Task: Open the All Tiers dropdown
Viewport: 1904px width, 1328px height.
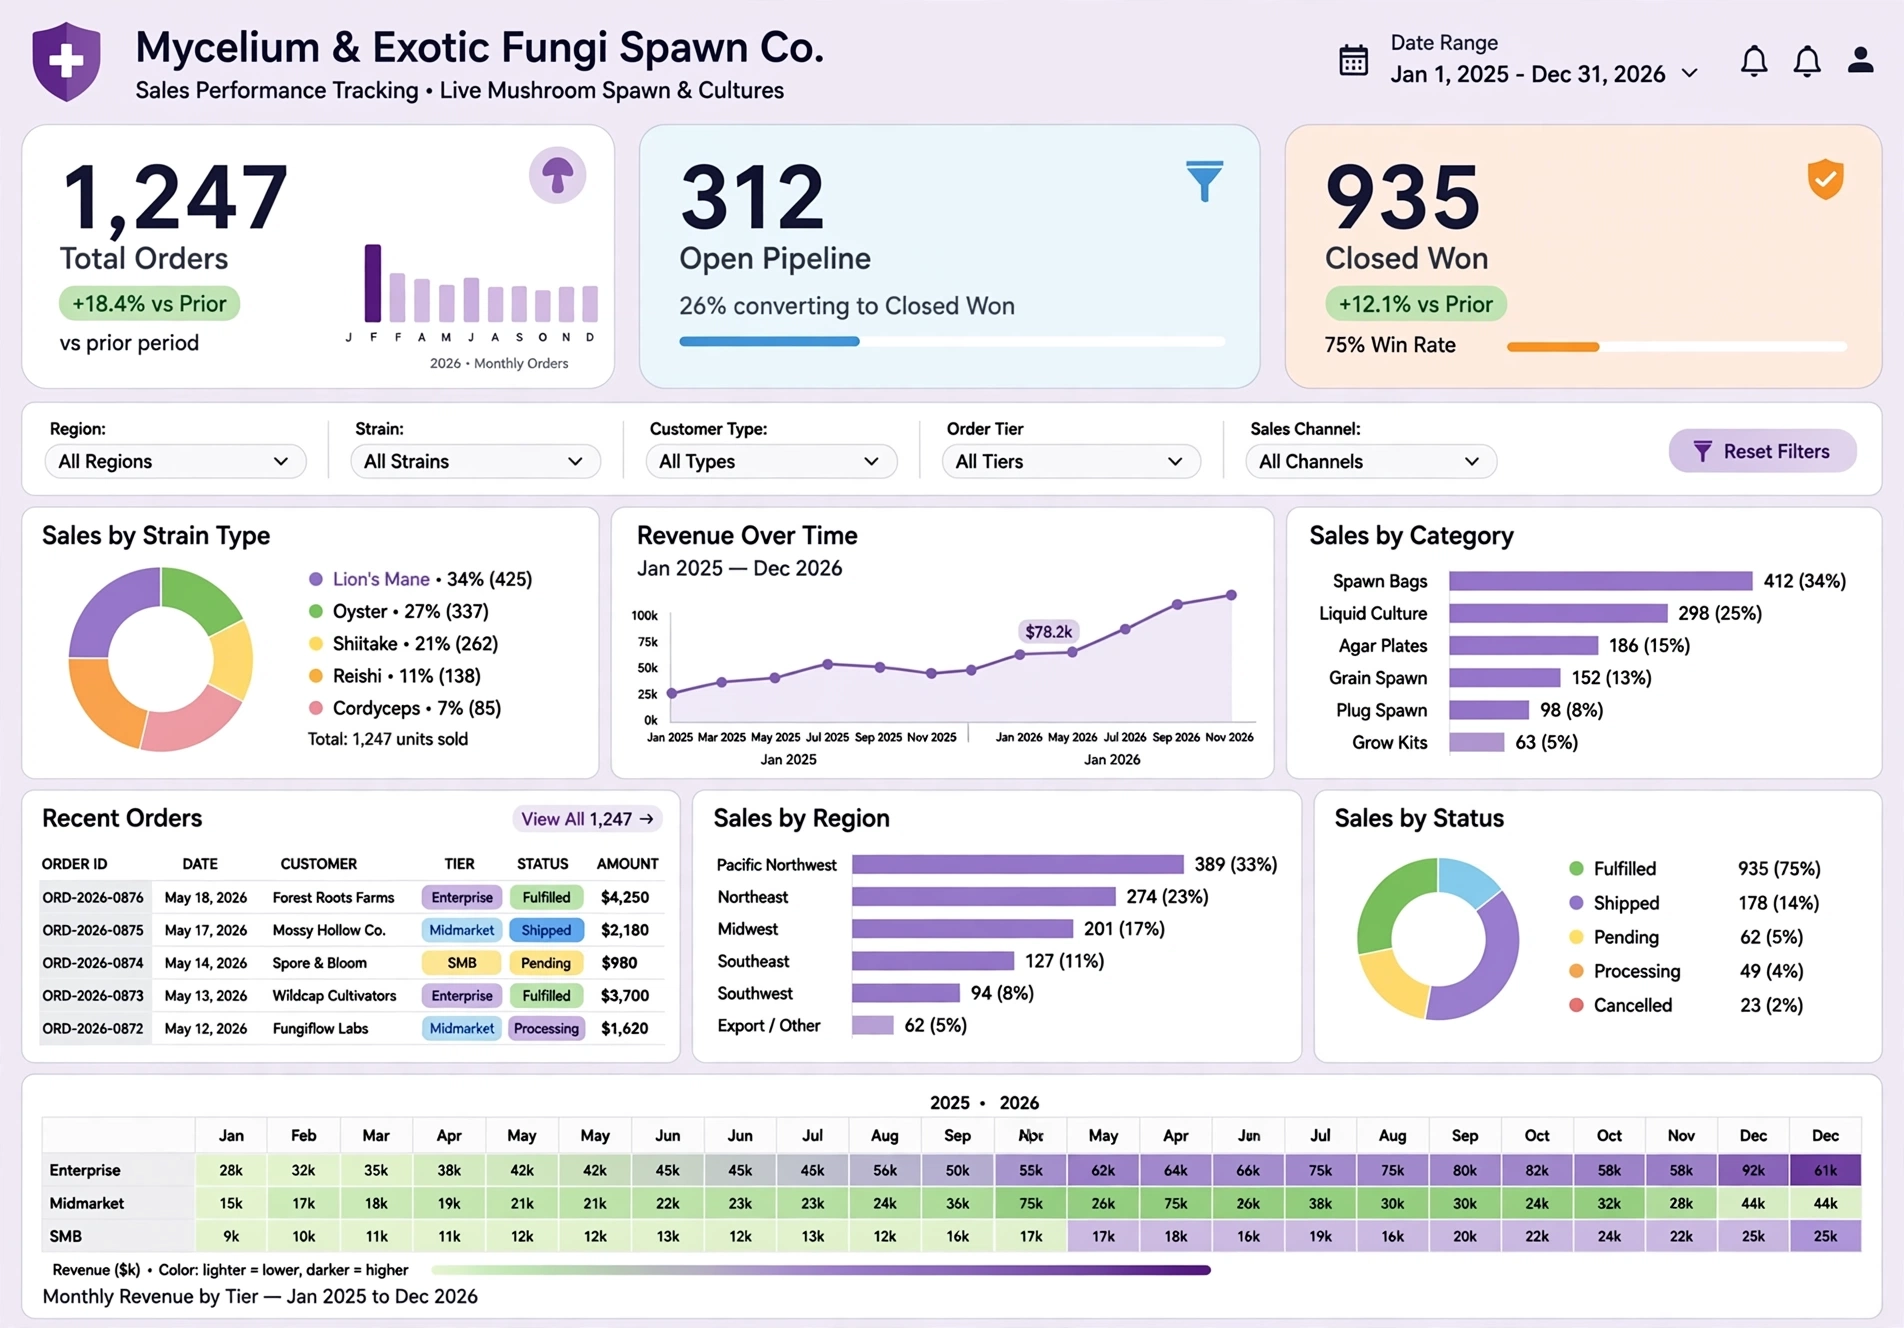Action: point(1071,461)
